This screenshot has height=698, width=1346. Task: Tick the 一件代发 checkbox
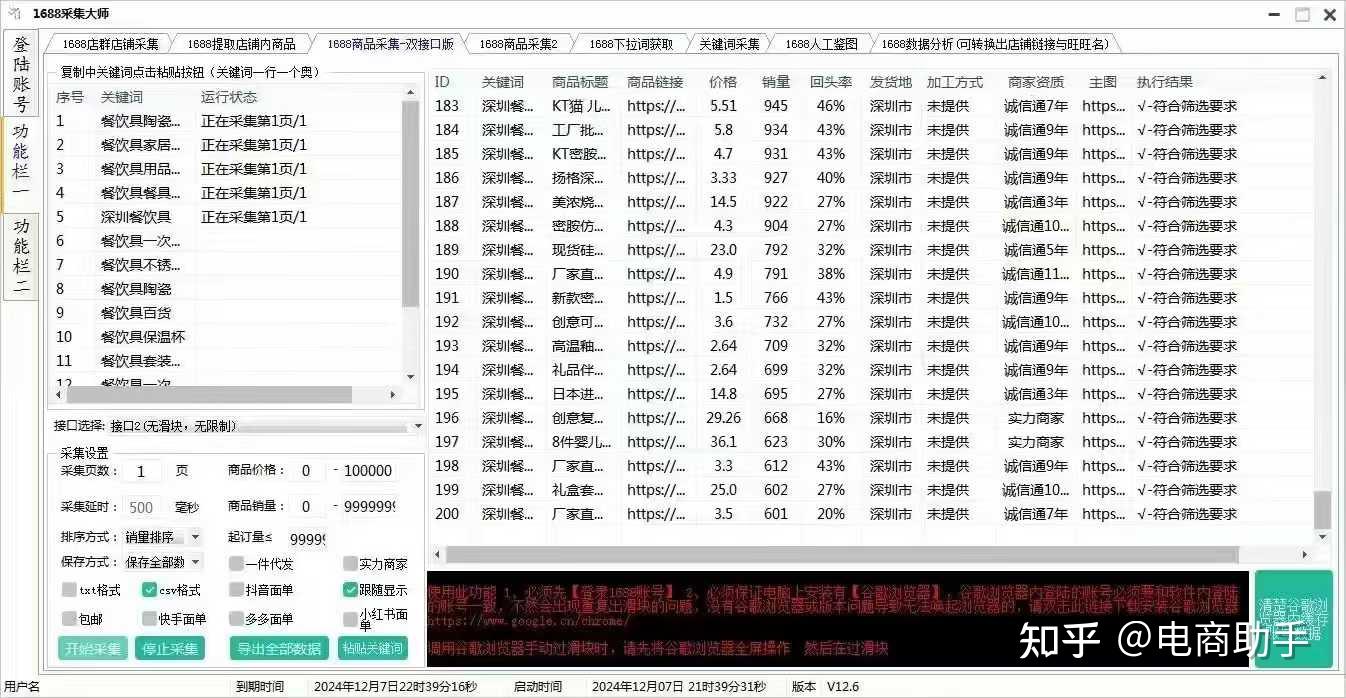coord(236,564)
